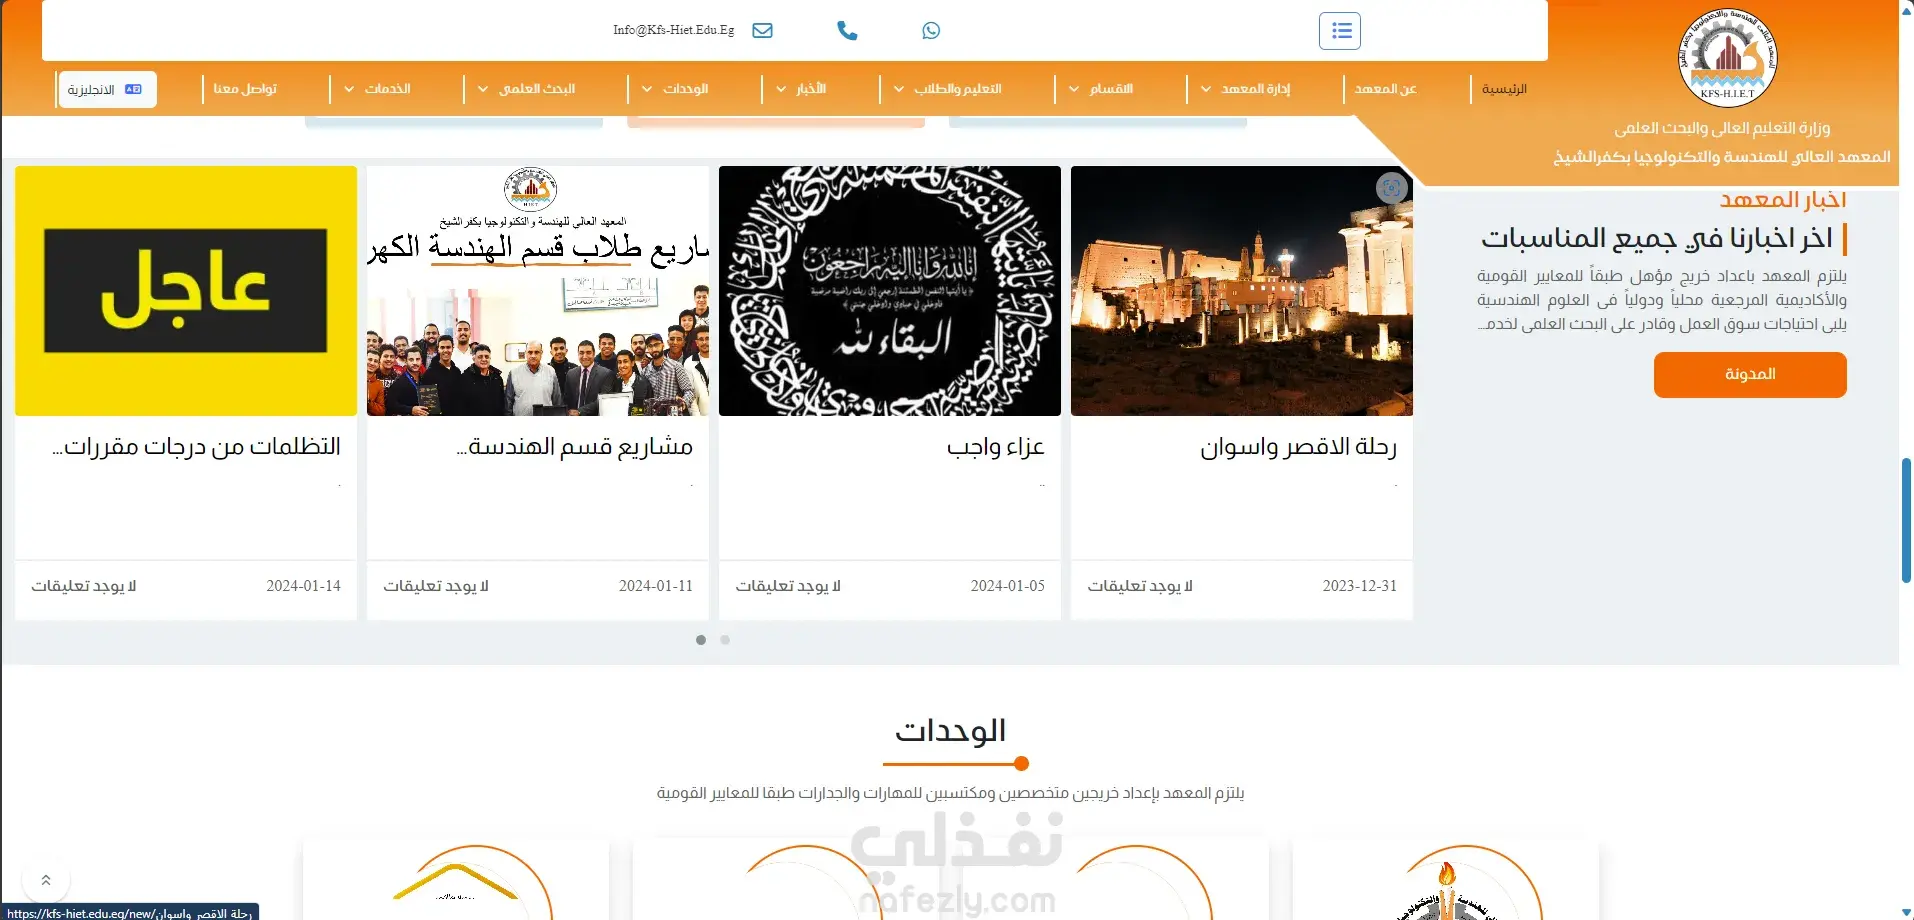The height and width of the screenshot is (920, 1914).
Task: Click the اخر اخبارنا فى جميع المناسبات heading
Action: point(1657,239)
